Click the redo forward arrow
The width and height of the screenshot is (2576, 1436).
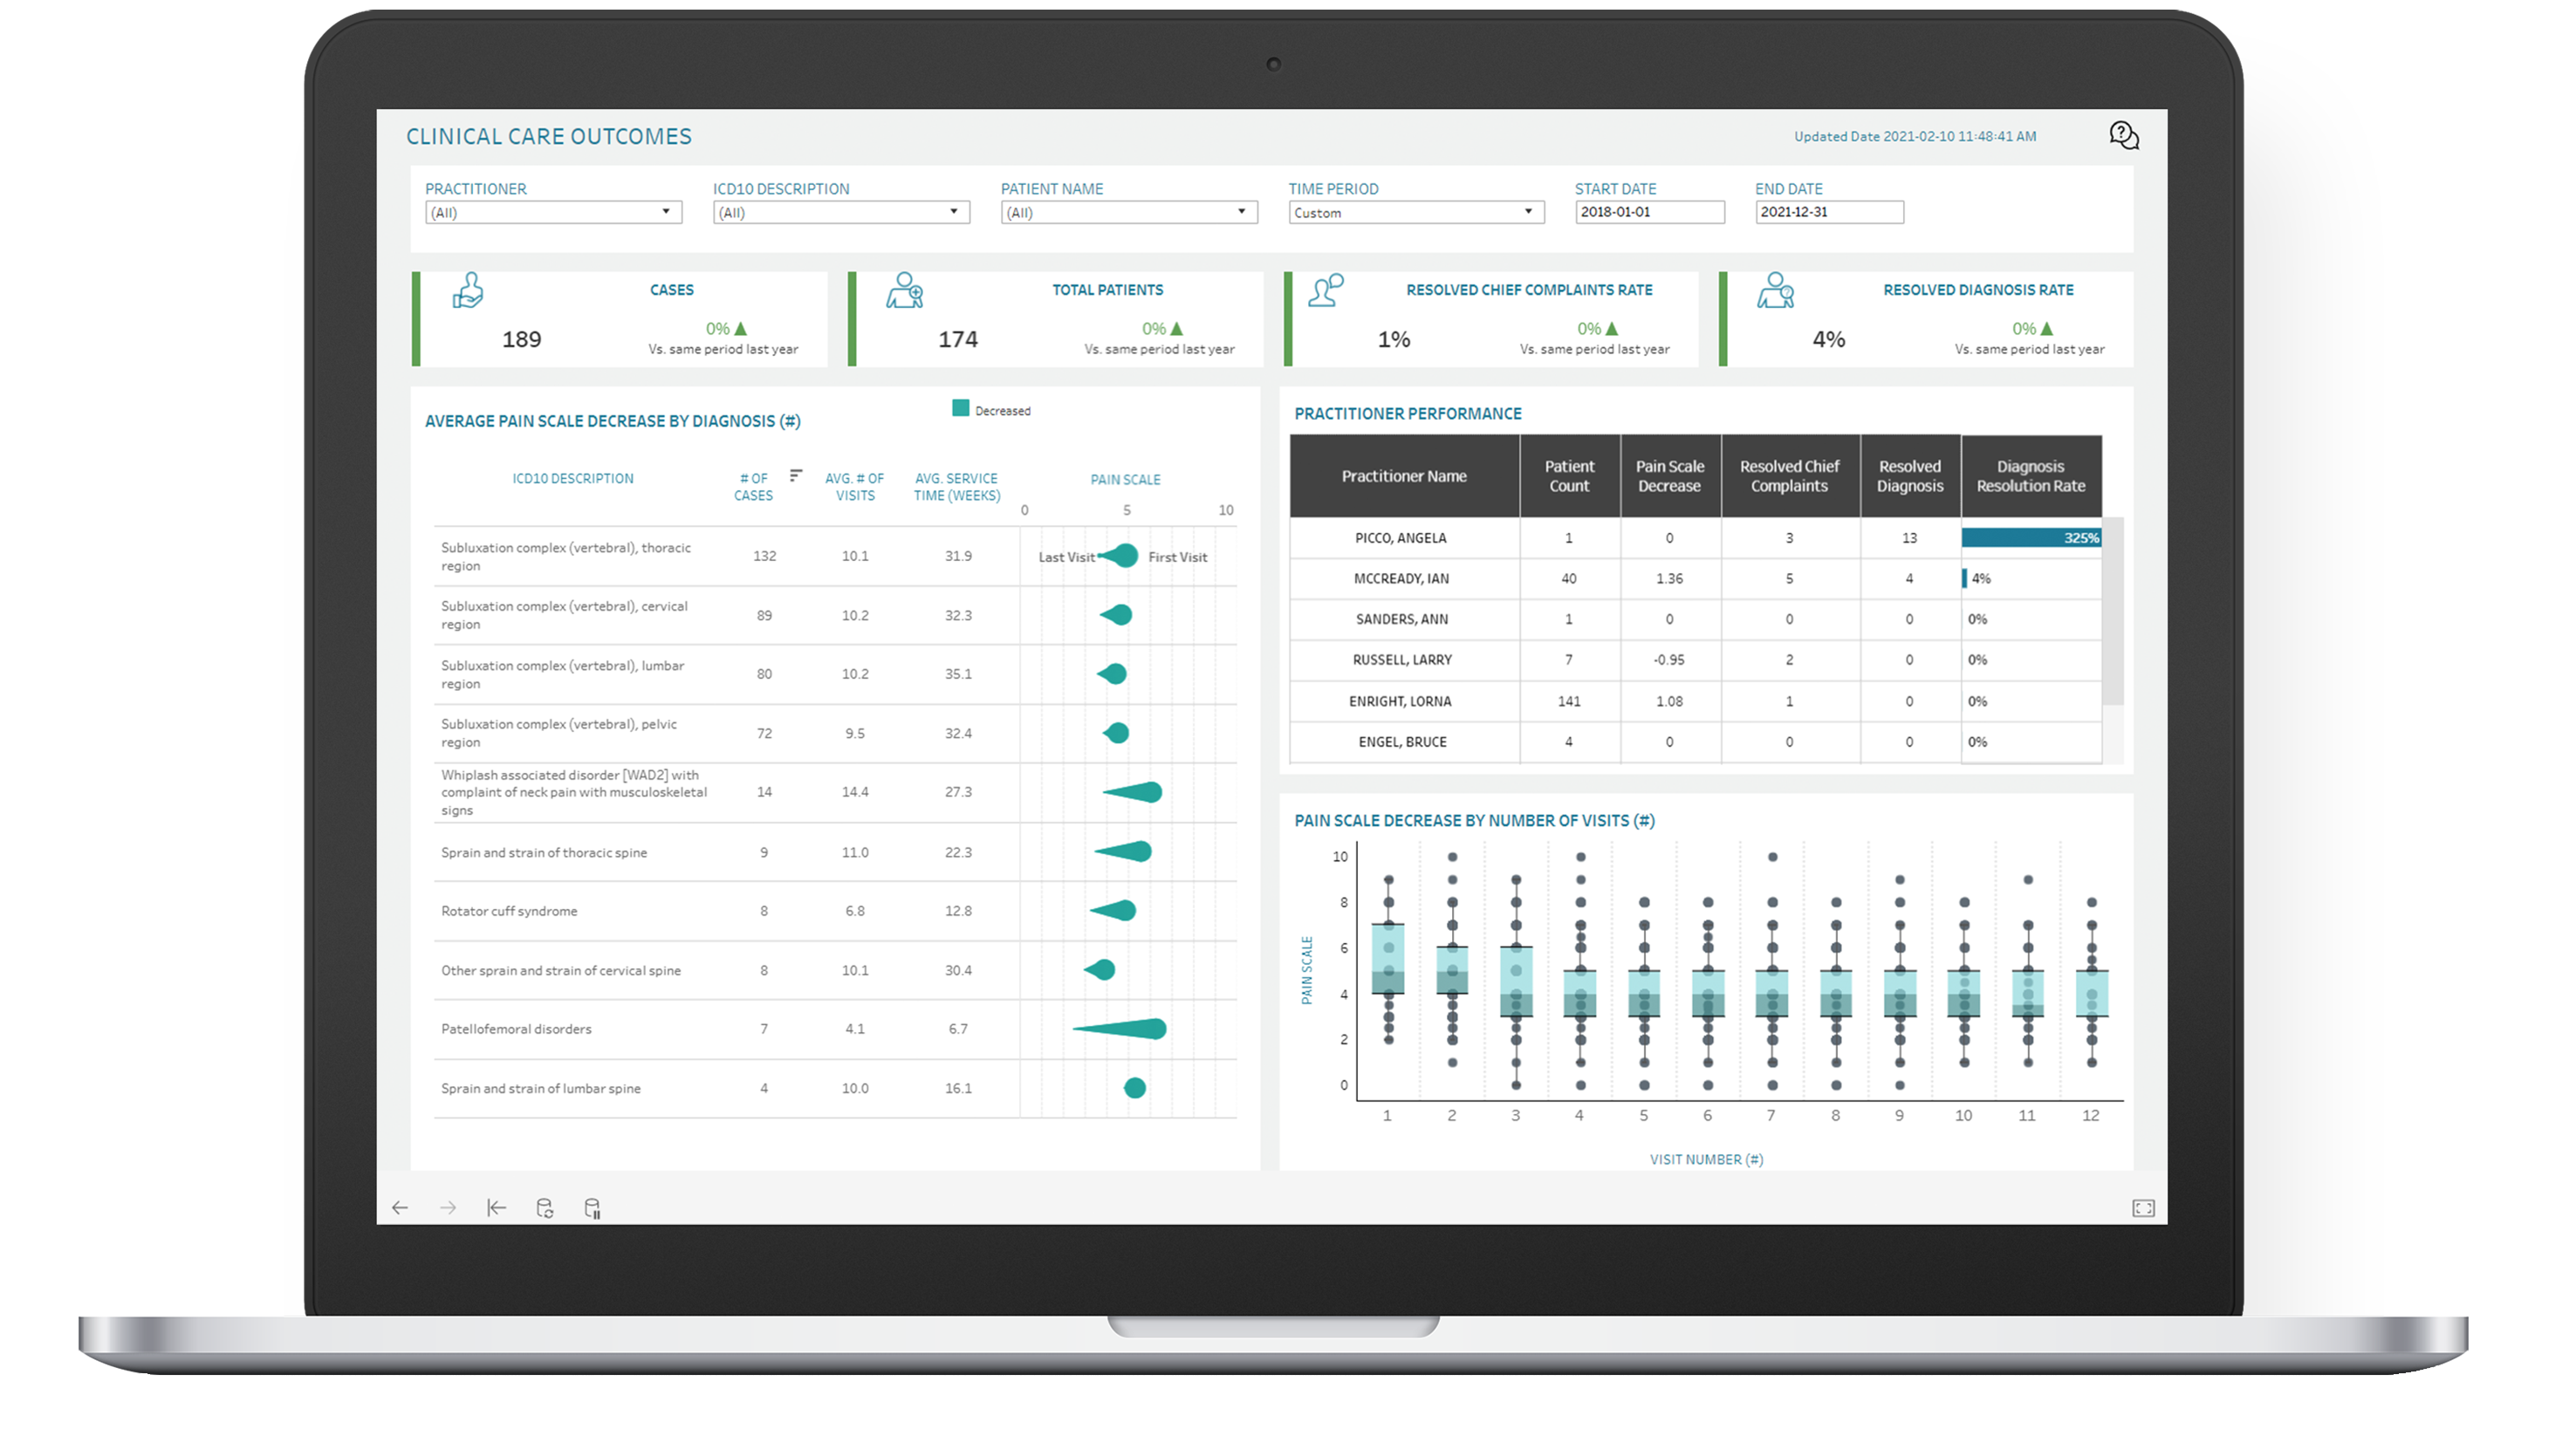click(x=448, y=1208)
